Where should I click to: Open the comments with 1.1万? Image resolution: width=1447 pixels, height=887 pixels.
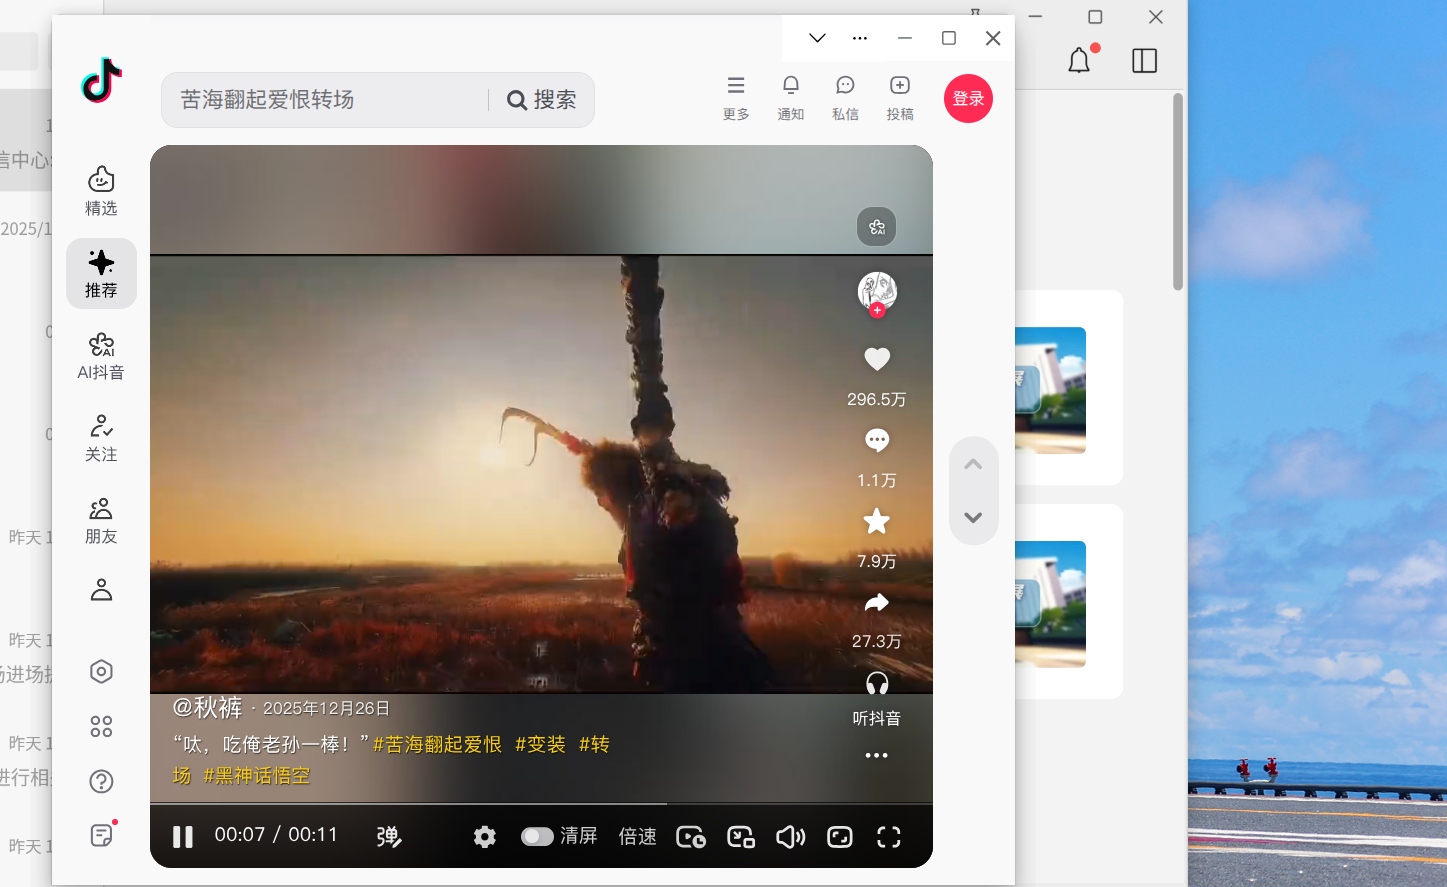click(877, 440)
